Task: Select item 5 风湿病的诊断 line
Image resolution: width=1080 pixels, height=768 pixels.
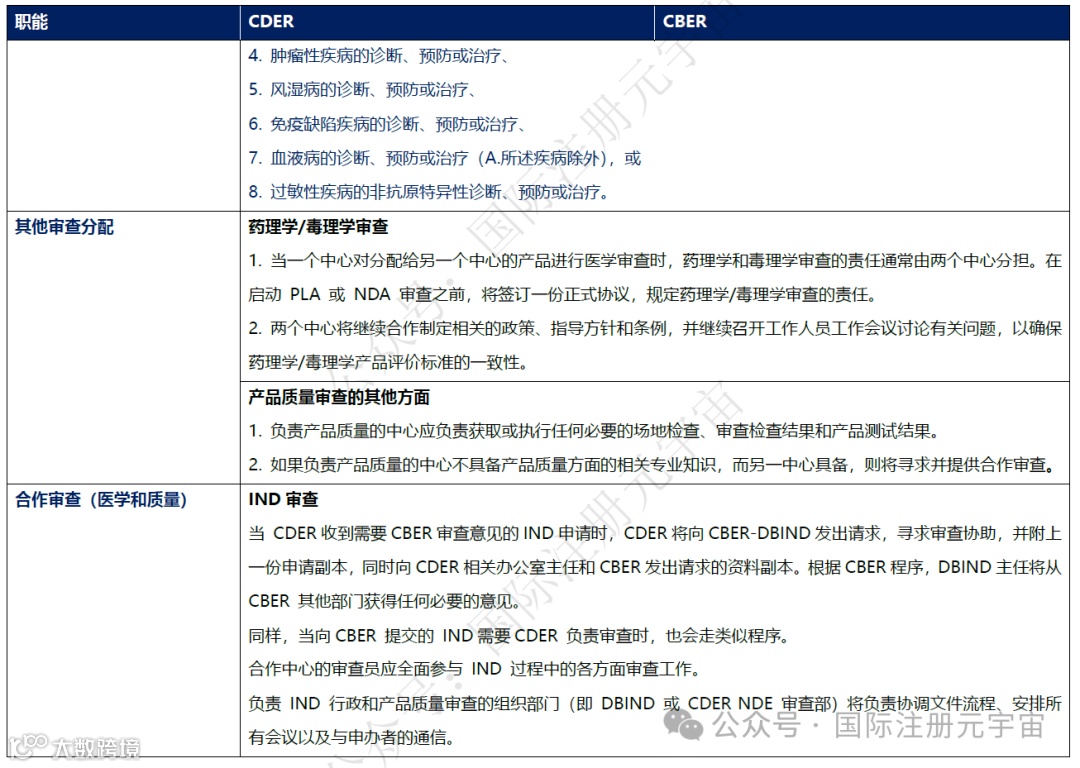Action: (362, 90)
